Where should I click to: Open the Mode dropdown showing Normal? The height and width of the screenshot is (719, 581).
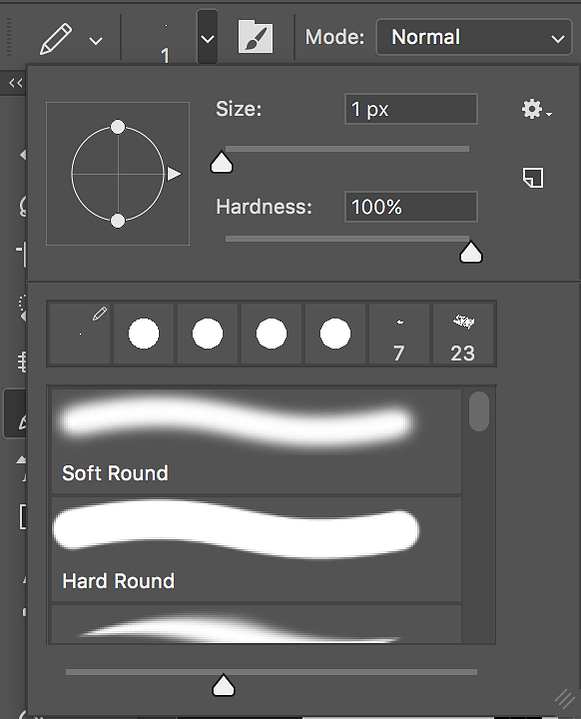coord(474,37)
